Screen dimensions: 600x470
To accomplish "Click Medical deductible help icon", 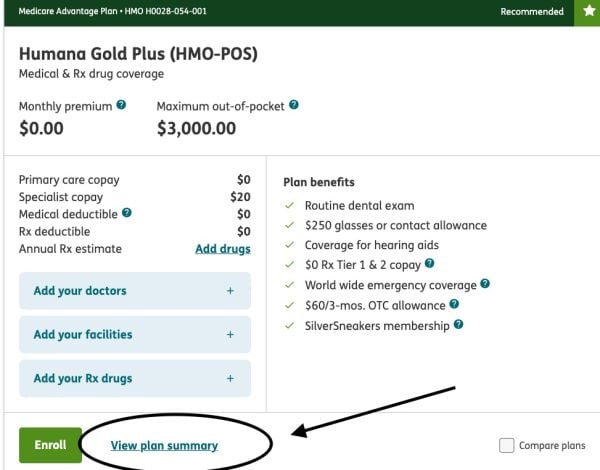I will pos(127,213).
